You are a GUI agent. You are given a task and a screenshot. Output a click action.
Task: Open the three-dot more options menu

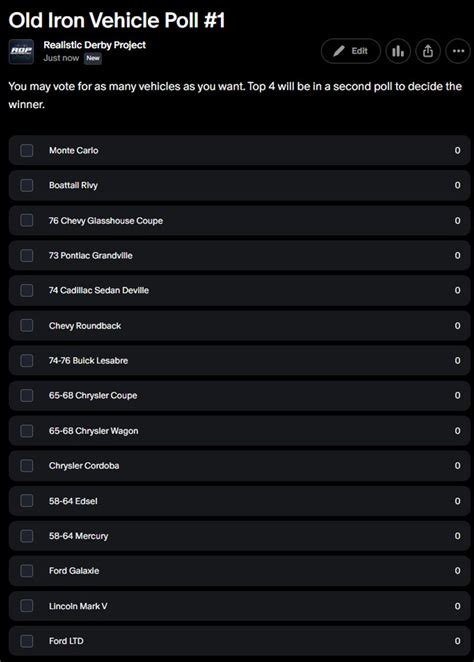[x=458, y=51]
